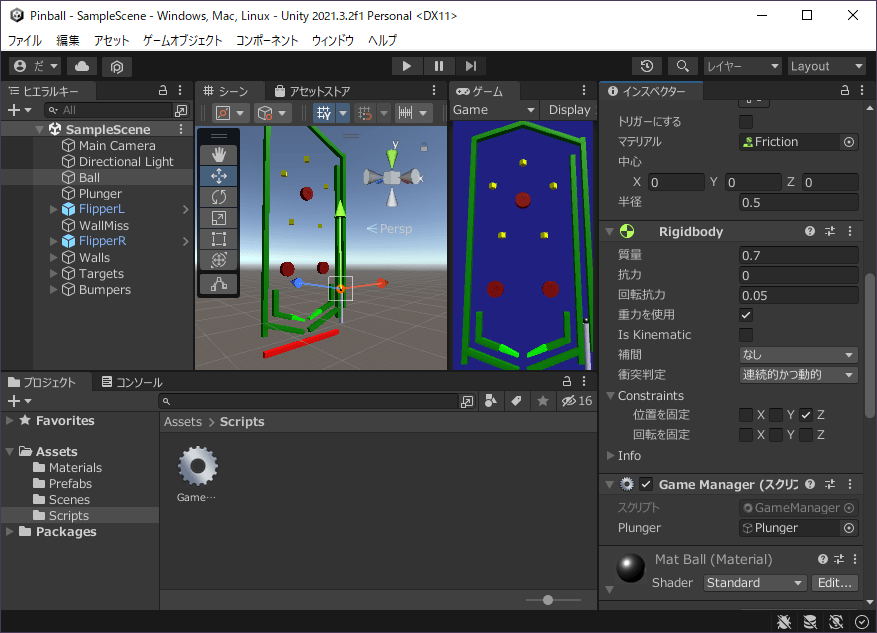Open the cloud services icon
Image resolution: width=877 pixels, height=633 pixels.
(82, 66)
